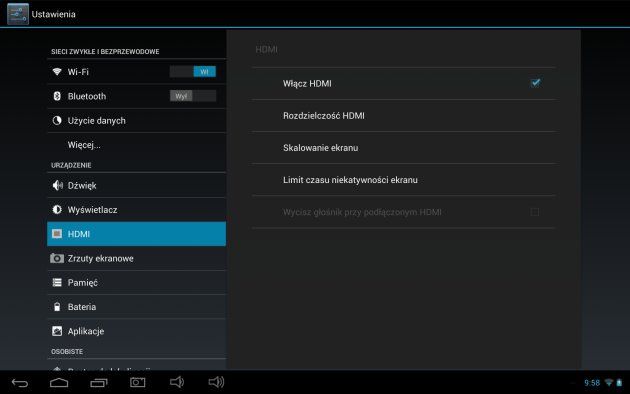
Task: Tap the volume down speaker button
Action: [x=177, y=382]
